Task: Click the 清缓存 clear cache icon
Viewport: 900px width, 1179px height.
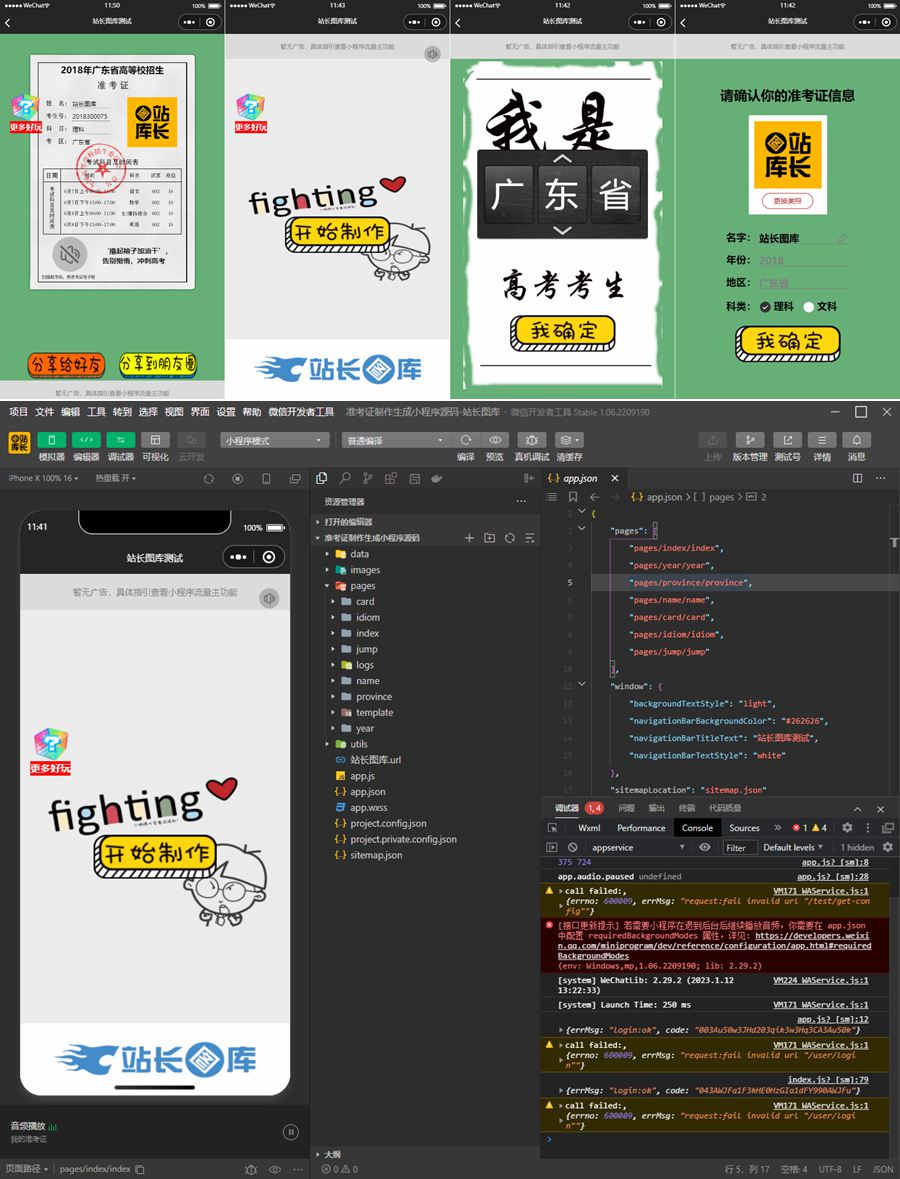Action: coord(569,440)
